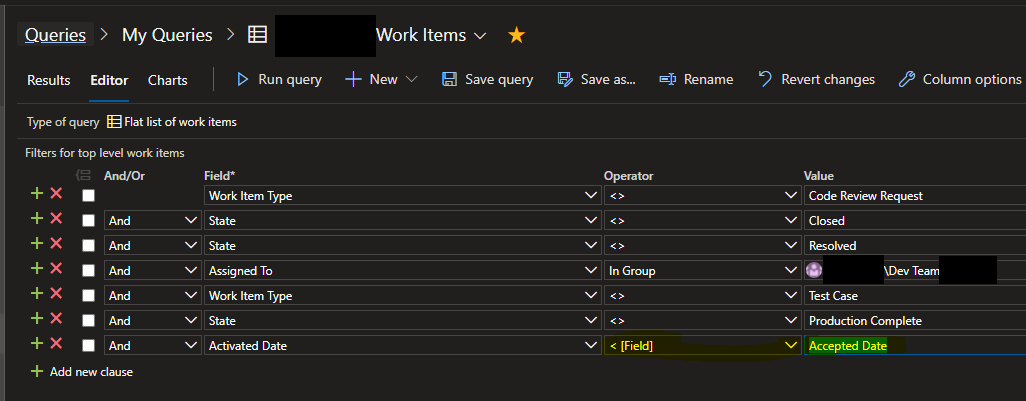Viewport: 1026px width, 401px height.
Task: Click the favorite star icon
Action: 516,35
